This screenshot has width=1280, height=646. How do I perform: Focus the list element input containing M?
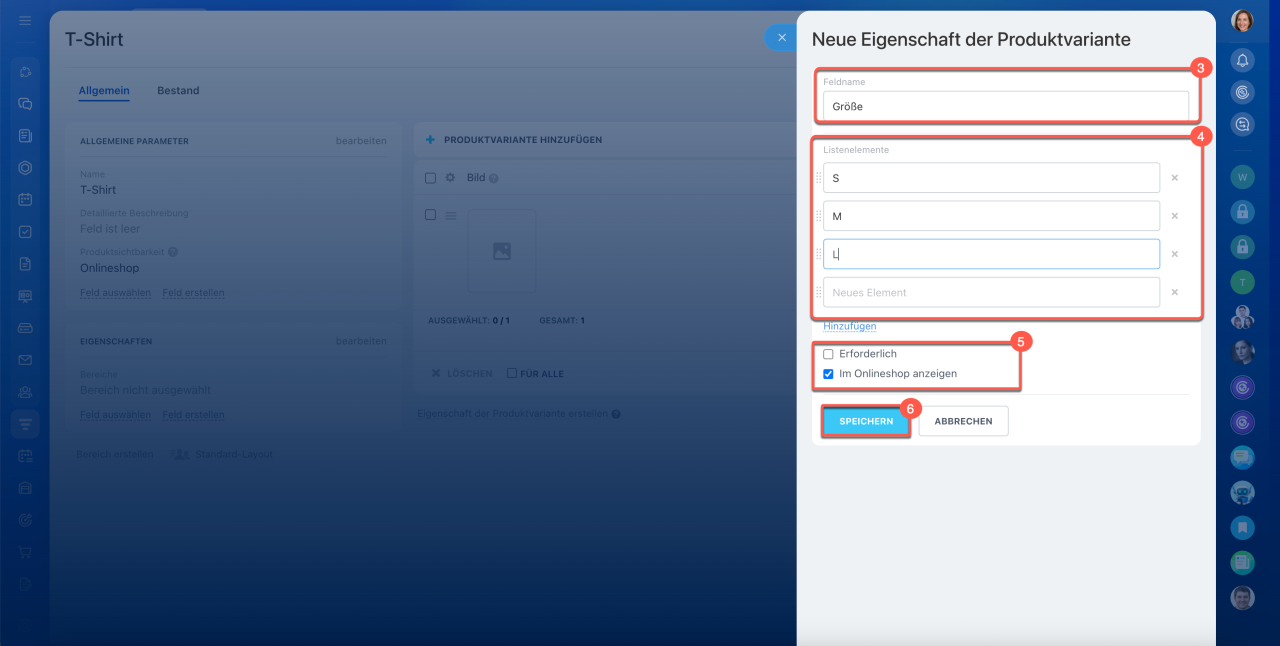coord(991,216)
